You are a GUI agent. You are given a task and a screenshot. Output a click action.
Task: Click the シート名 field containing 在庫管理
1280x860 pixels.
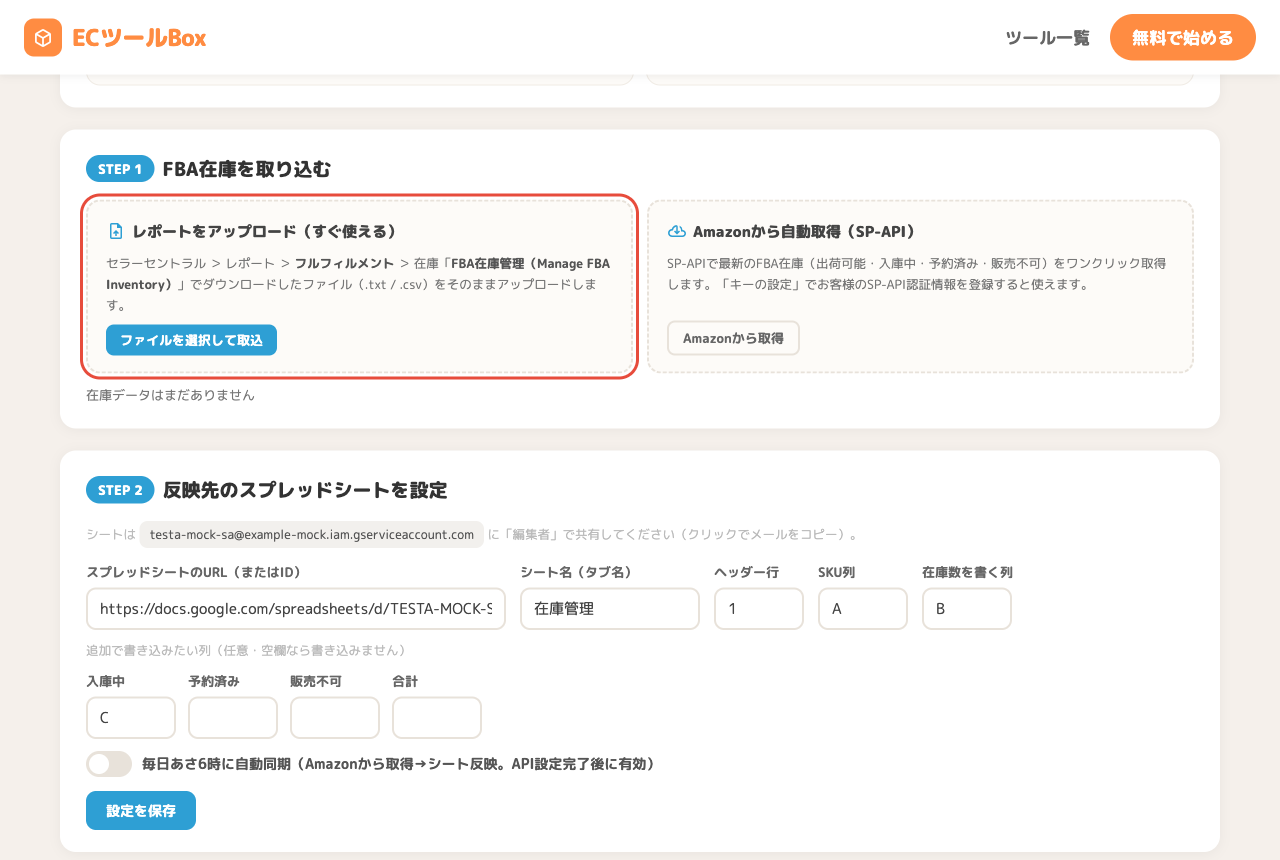coord(610,608)
